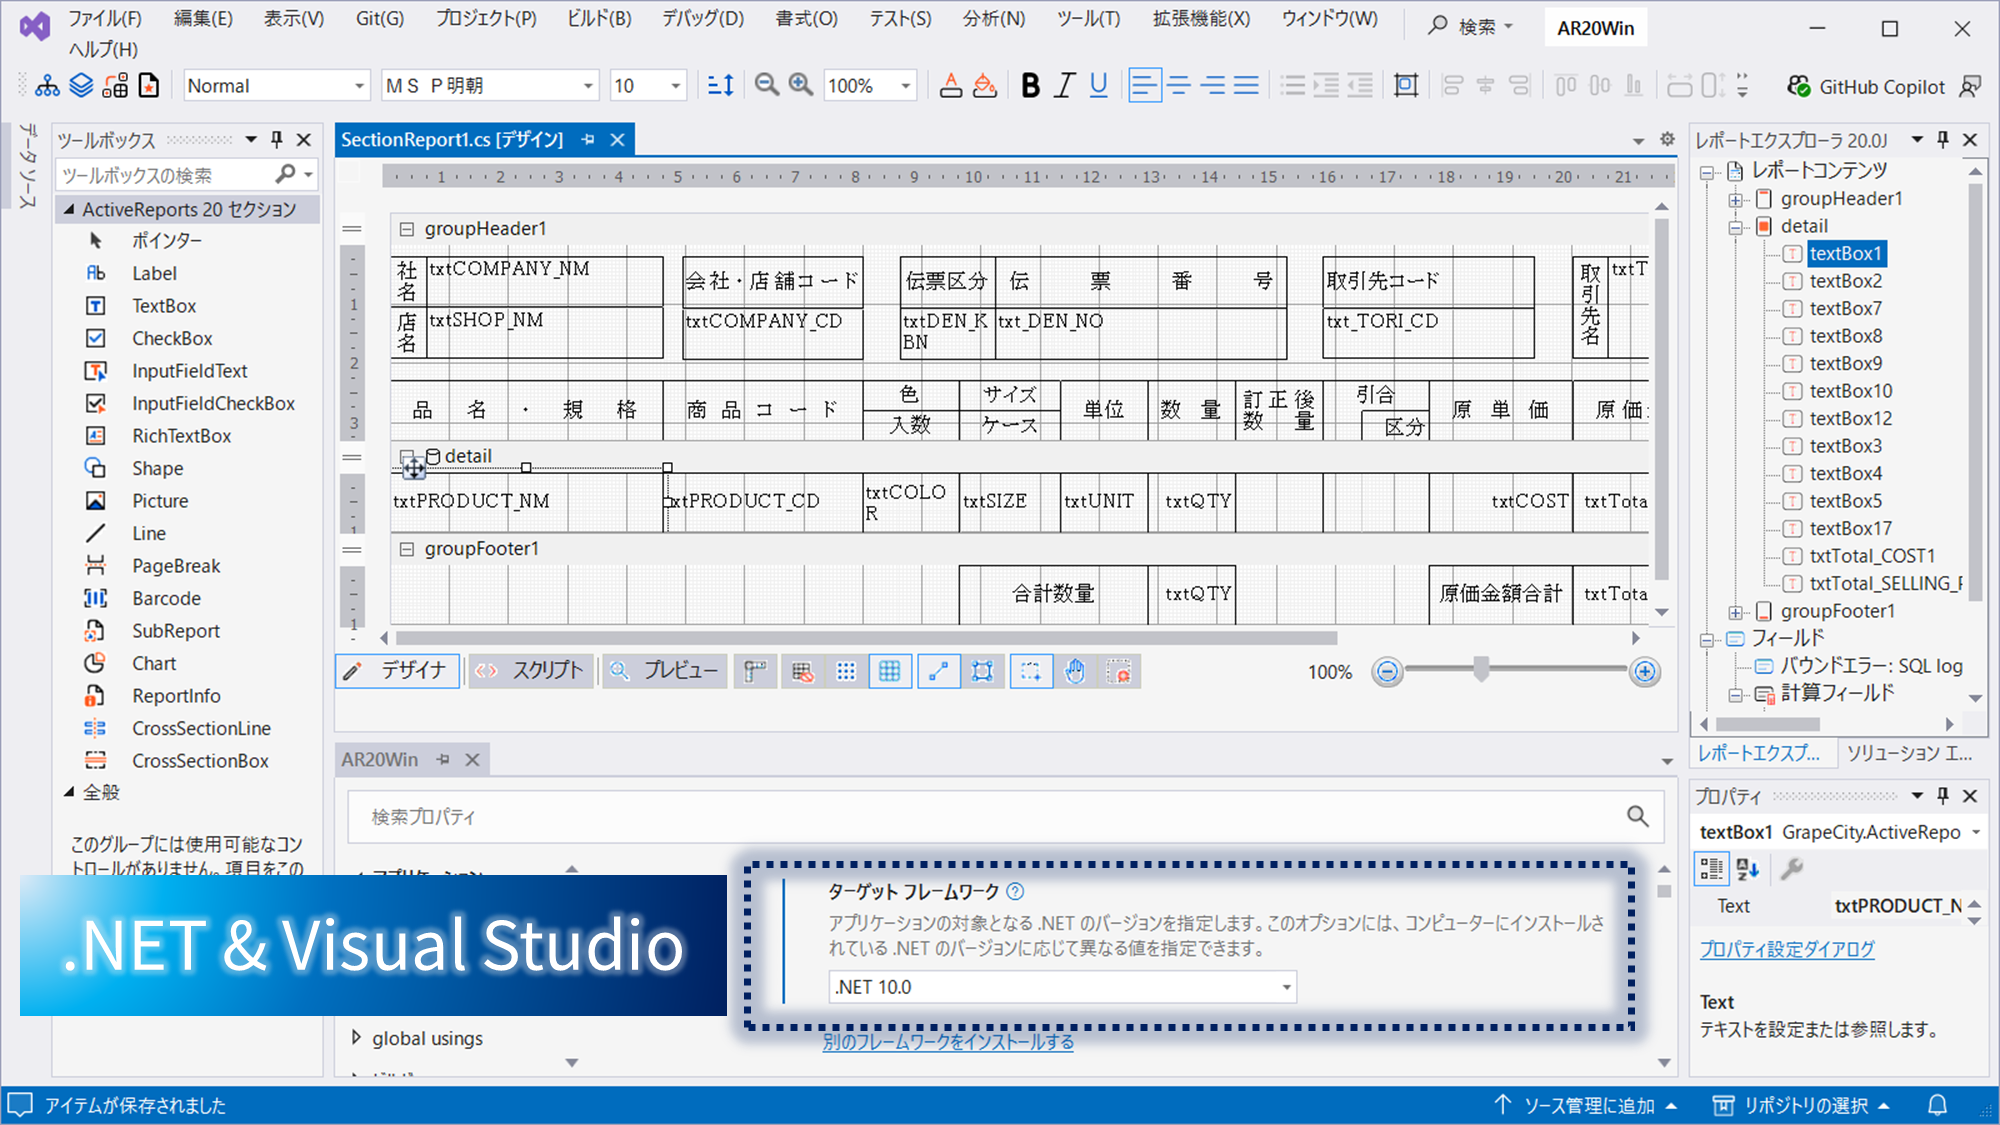
Task: Select the CrossSectionBox toolbox item
Action: [200, 761]
